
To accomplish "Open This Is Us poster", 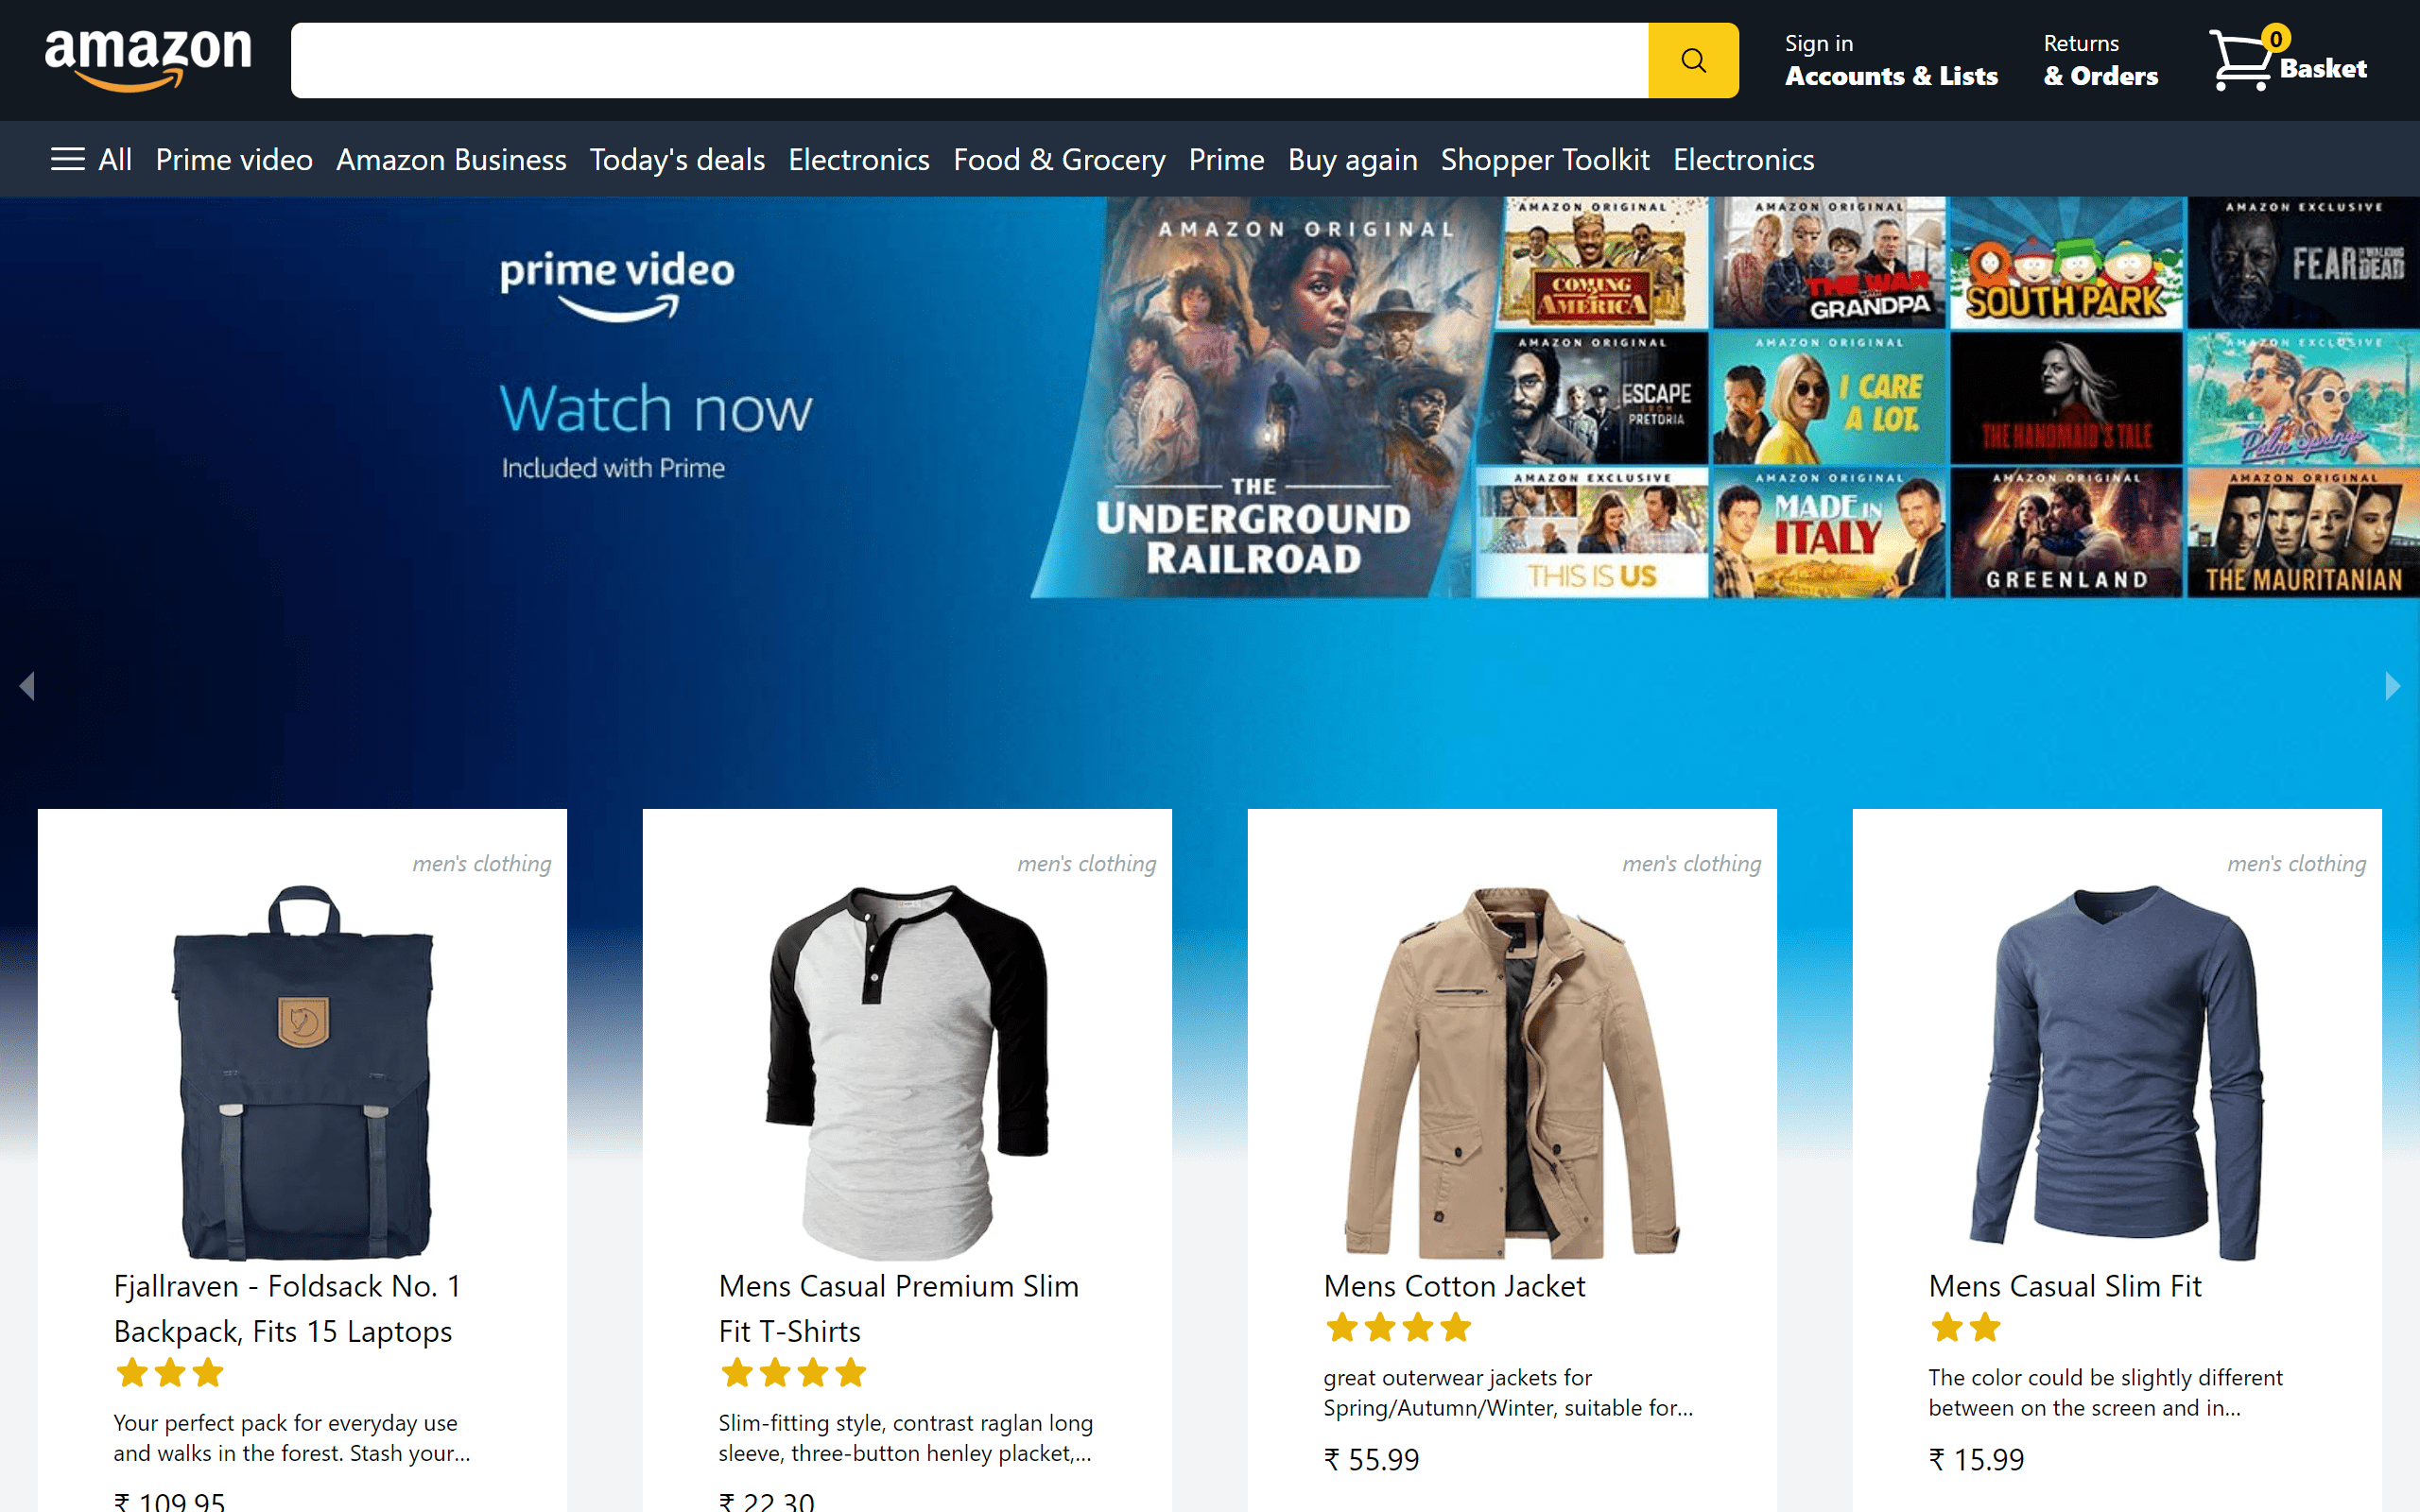I will (x=1592, y=533).
